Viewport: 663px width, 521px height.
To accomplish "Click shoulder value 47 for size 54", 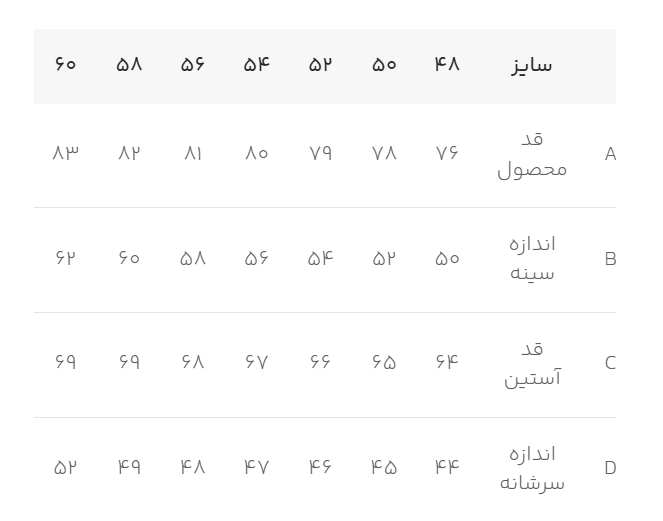I will tap(257, 467).
